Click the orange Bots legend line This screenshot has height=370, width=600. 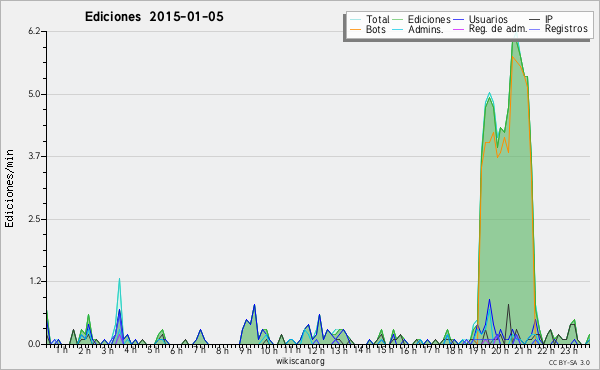[356, 29]
